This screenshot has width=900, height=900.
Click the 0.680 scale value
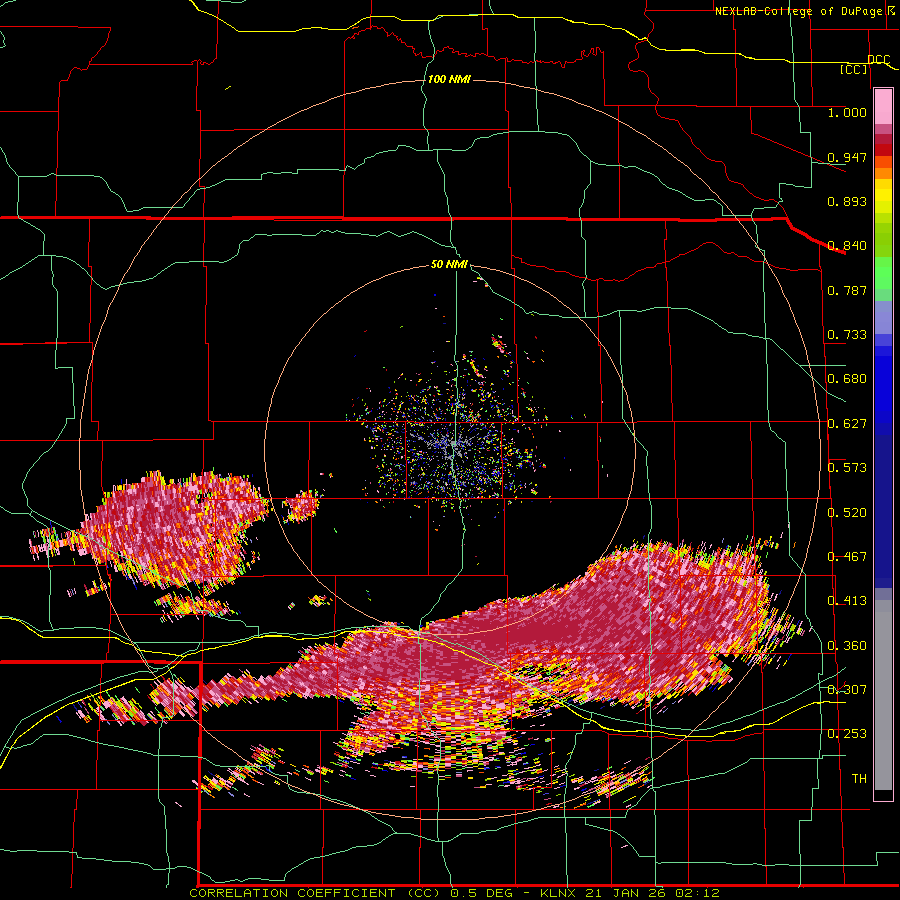coord(847,379)
